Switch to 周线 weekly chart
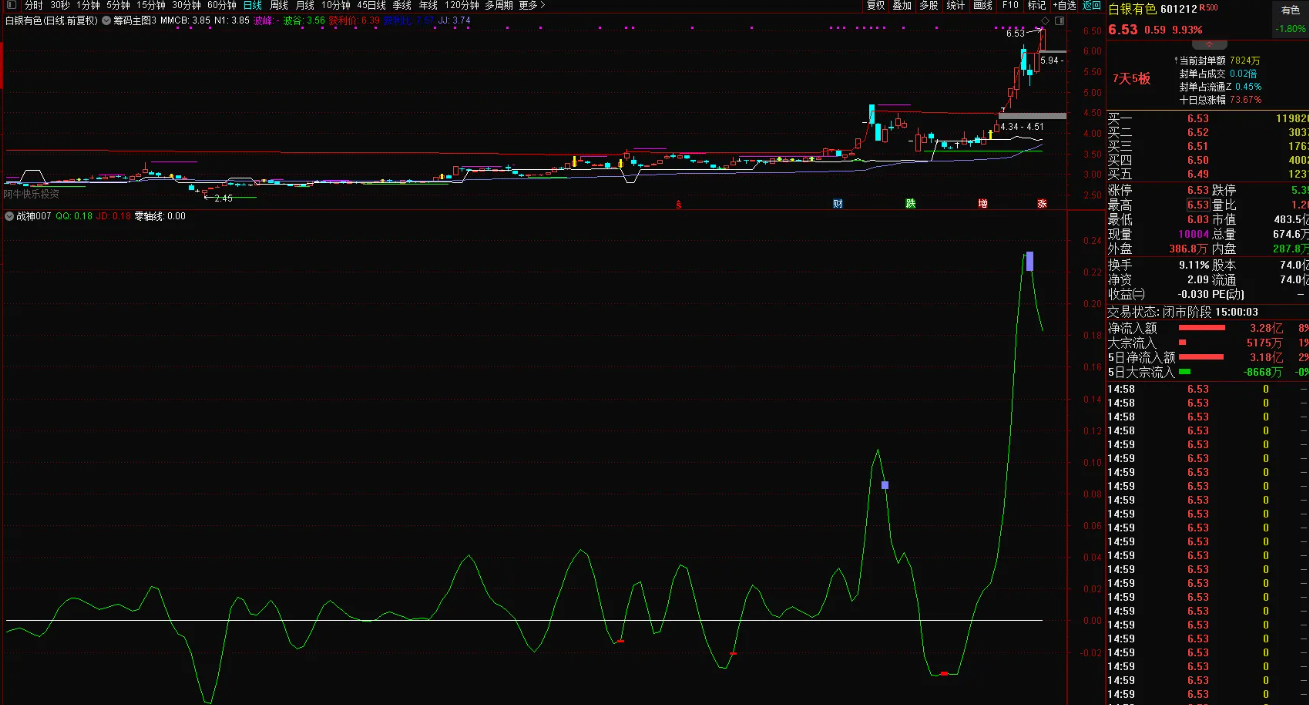Image resolution: width=1309 pixels, height=705 pixels. coord(279,5)
